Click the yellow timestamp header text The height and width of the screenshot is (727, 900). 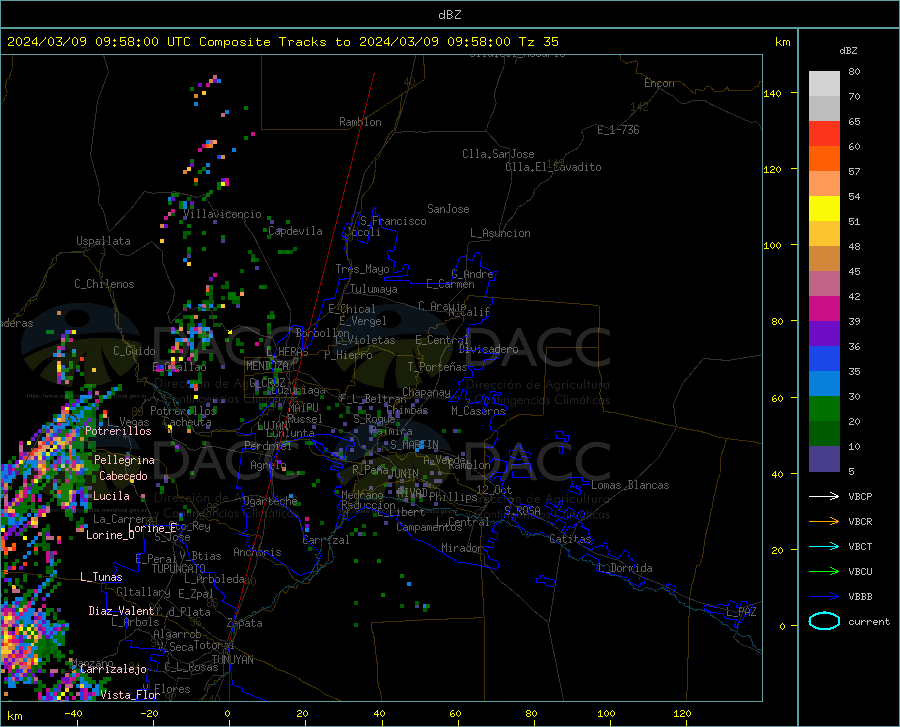coord(282,42)
